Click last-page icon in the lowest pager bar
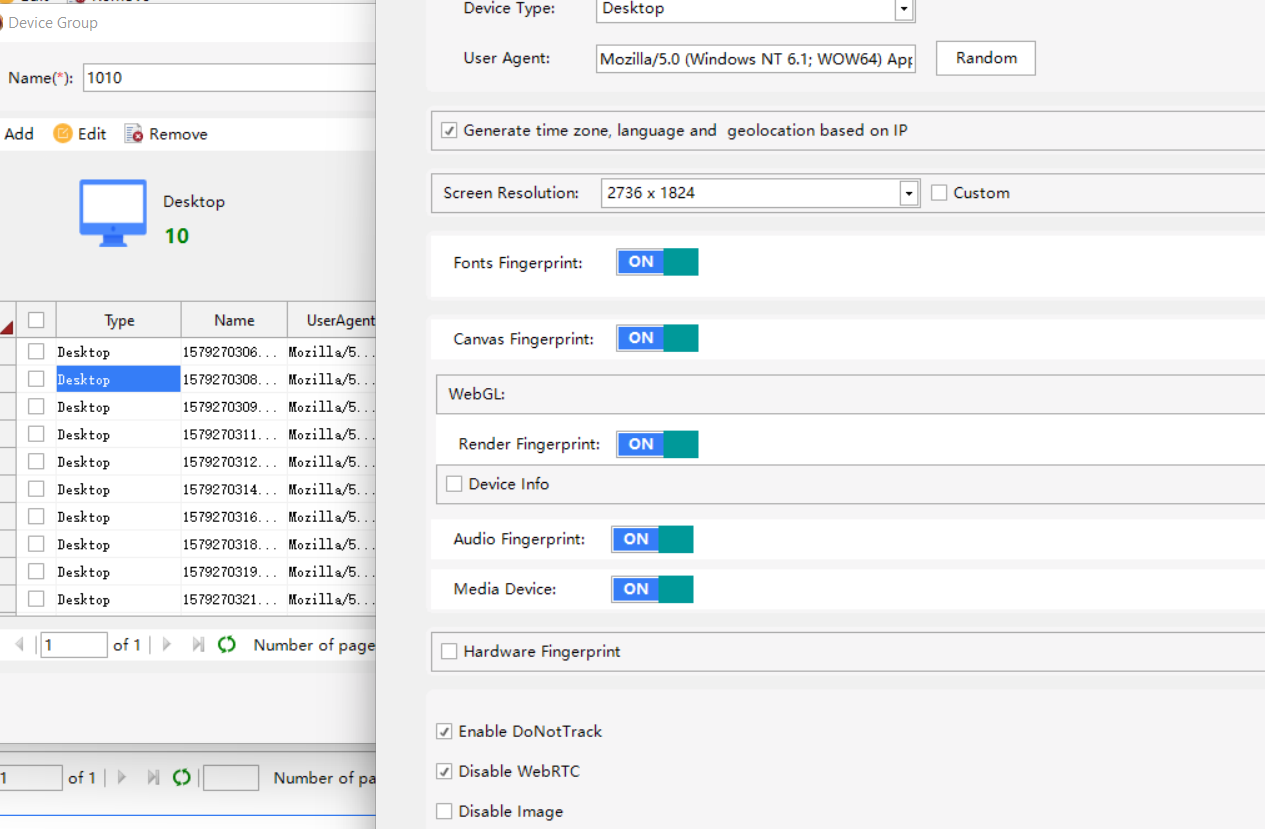1265x829 pixels. pos(153,777)
